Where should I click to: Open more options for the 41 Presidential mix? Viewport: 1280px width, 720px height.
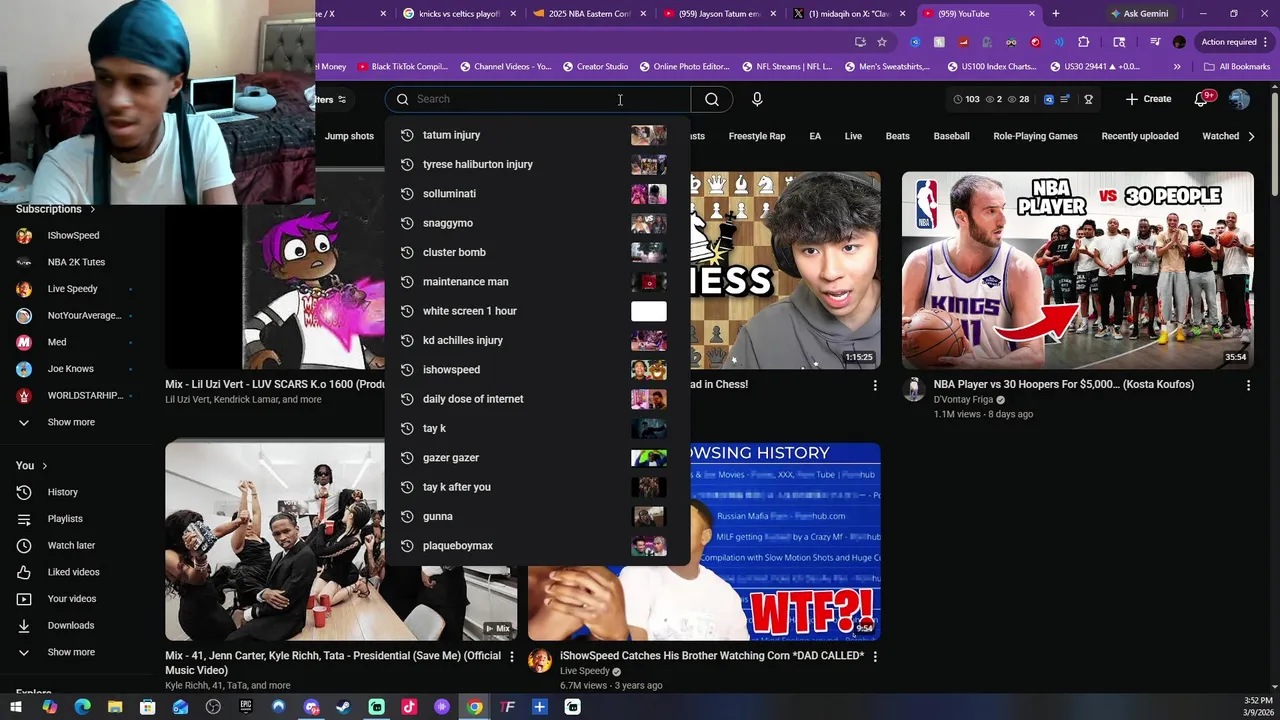pyautogui.click(x=512, y=657)
